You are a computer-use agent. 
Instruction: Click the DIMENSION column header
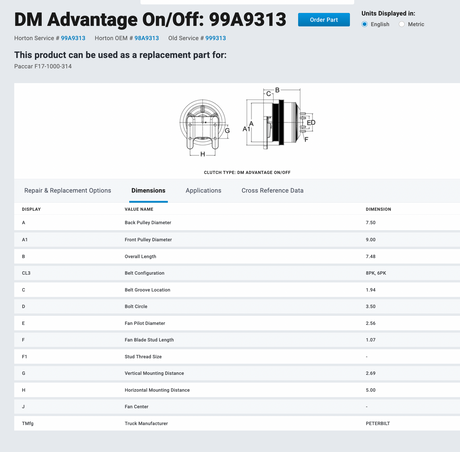378,209
